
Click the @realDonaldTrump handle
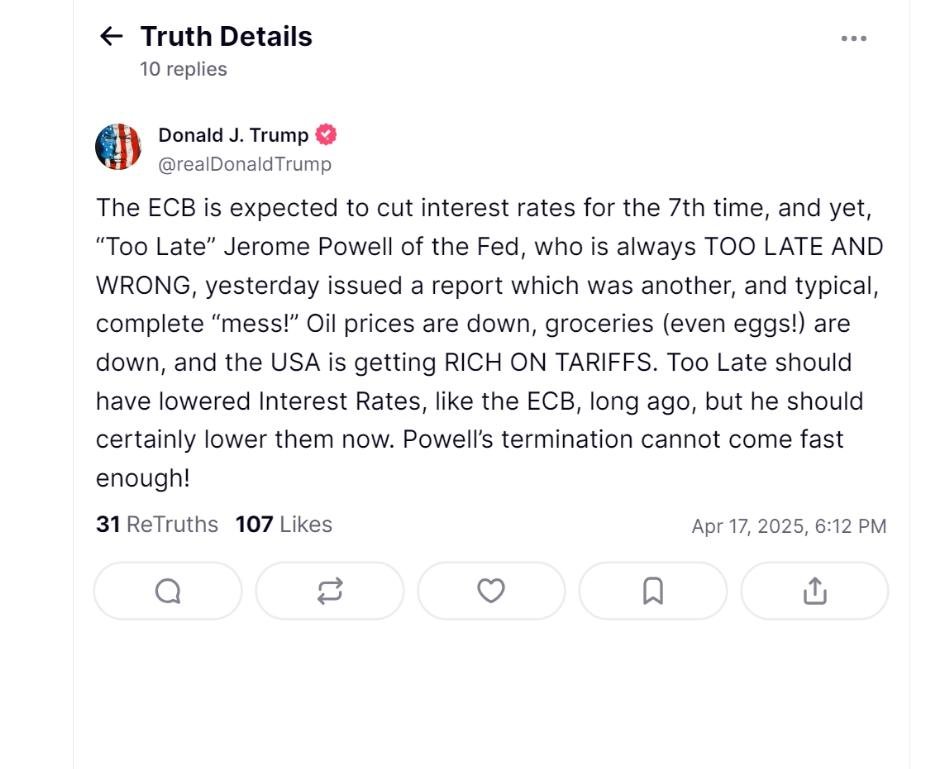click(x=245, y=164)
